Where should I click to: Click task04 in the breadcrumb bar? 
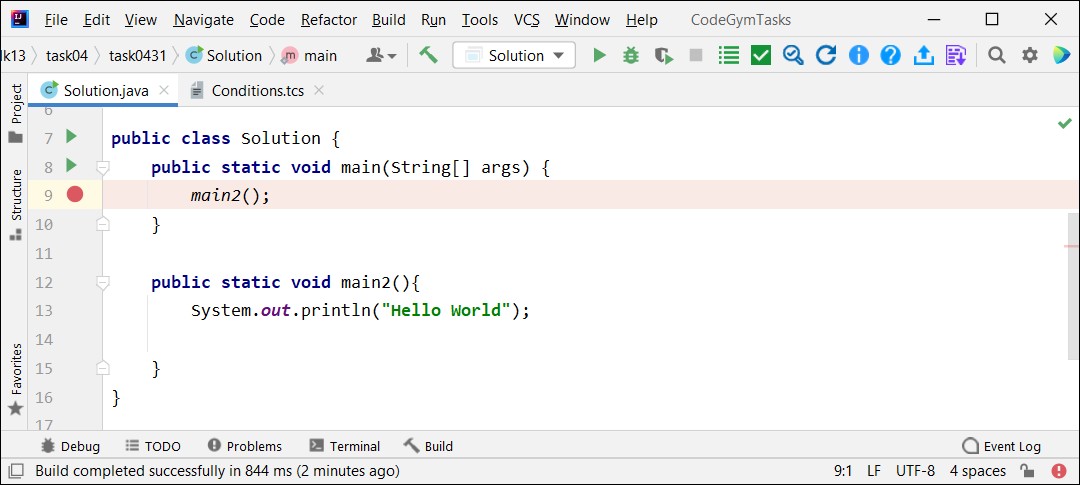click(x=67, y=55)
